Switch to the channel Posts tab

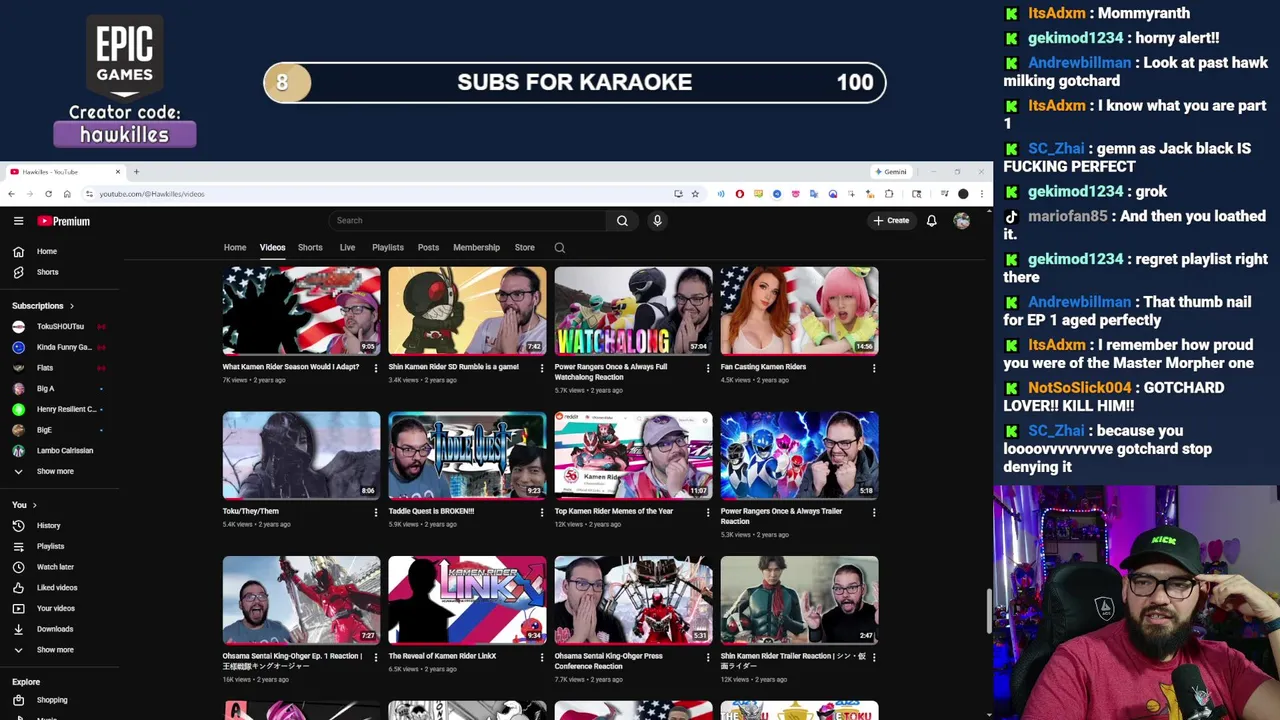428,248
